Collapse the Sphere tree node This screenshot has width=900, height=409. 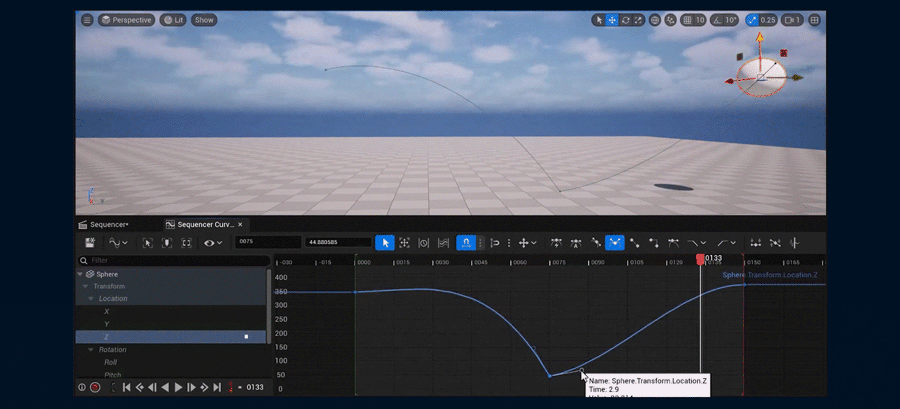pos(80,274)
